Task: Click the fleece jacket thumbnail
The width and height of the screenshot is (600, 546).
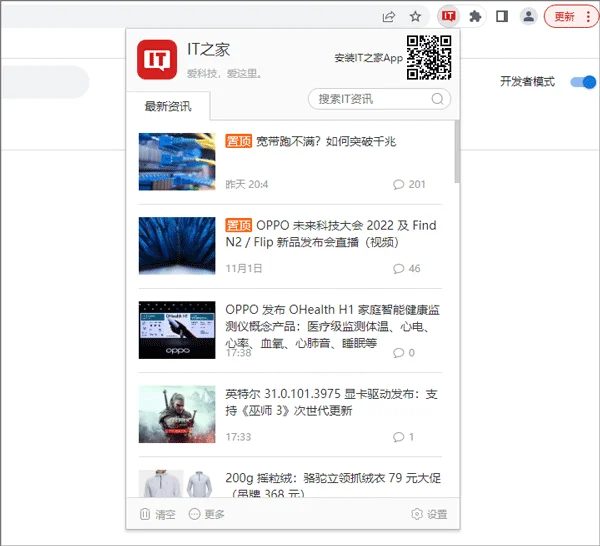Action: pos(177,484)
